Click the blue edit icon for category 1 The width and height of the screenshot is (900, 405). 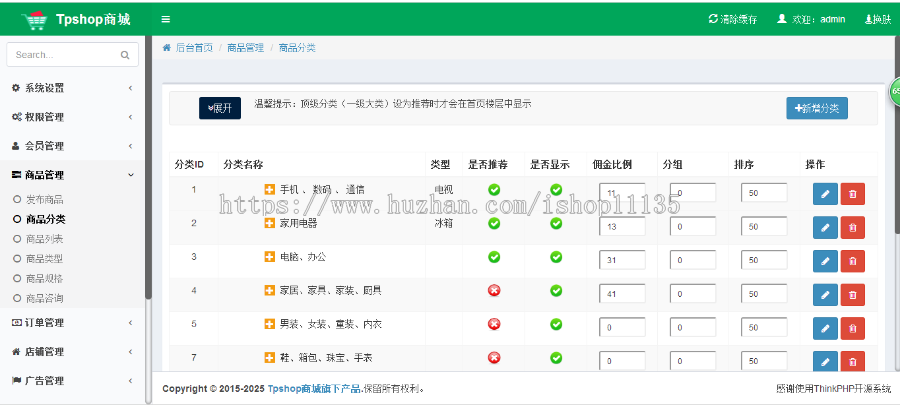point(825,194)
